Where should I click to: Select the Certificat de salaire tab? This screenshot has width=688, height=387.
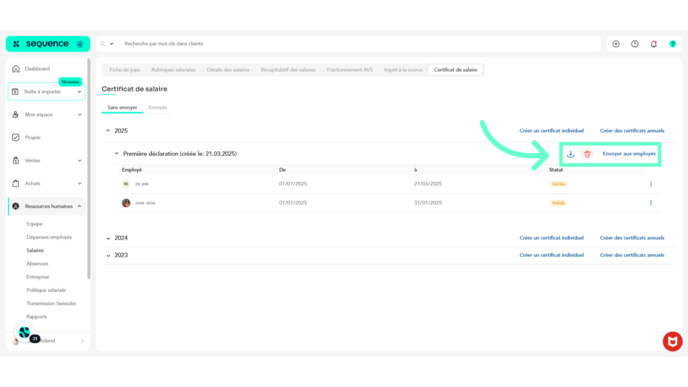click(x=455, y=70)
